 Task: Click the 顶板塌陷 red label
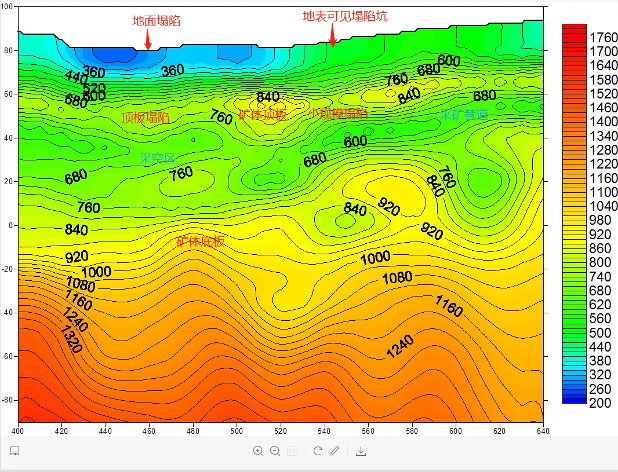click(x=145, y=117)
